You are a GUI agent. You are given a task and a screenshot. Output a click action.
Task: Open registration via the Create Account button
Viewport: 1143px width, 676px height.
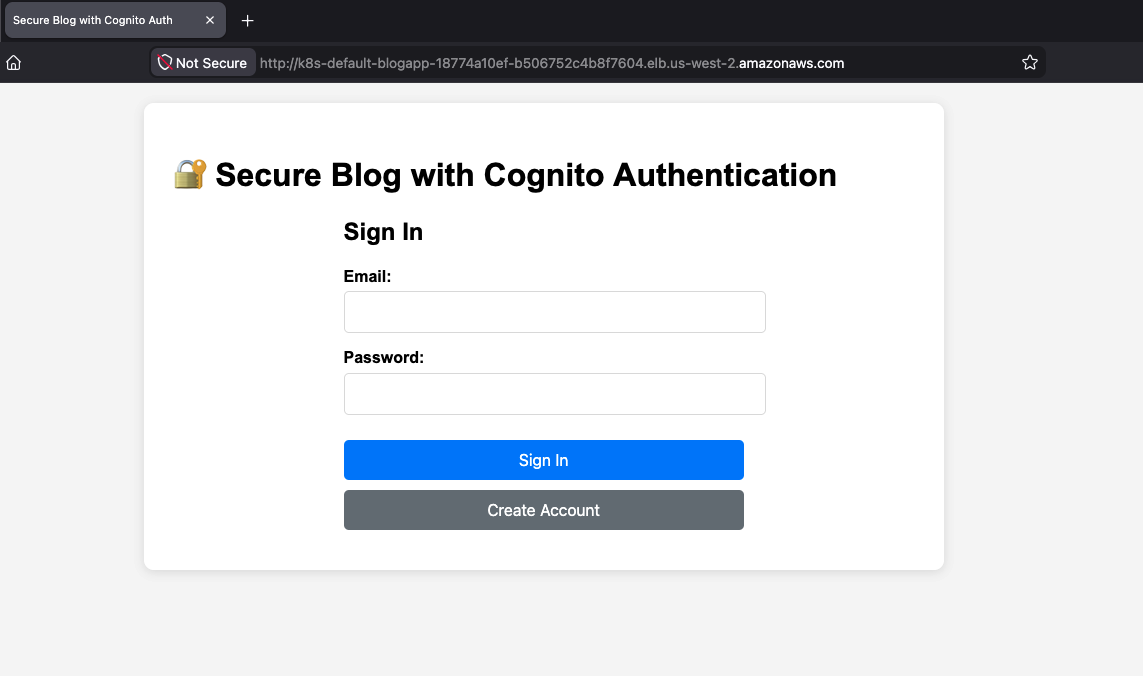click(544, 510)
